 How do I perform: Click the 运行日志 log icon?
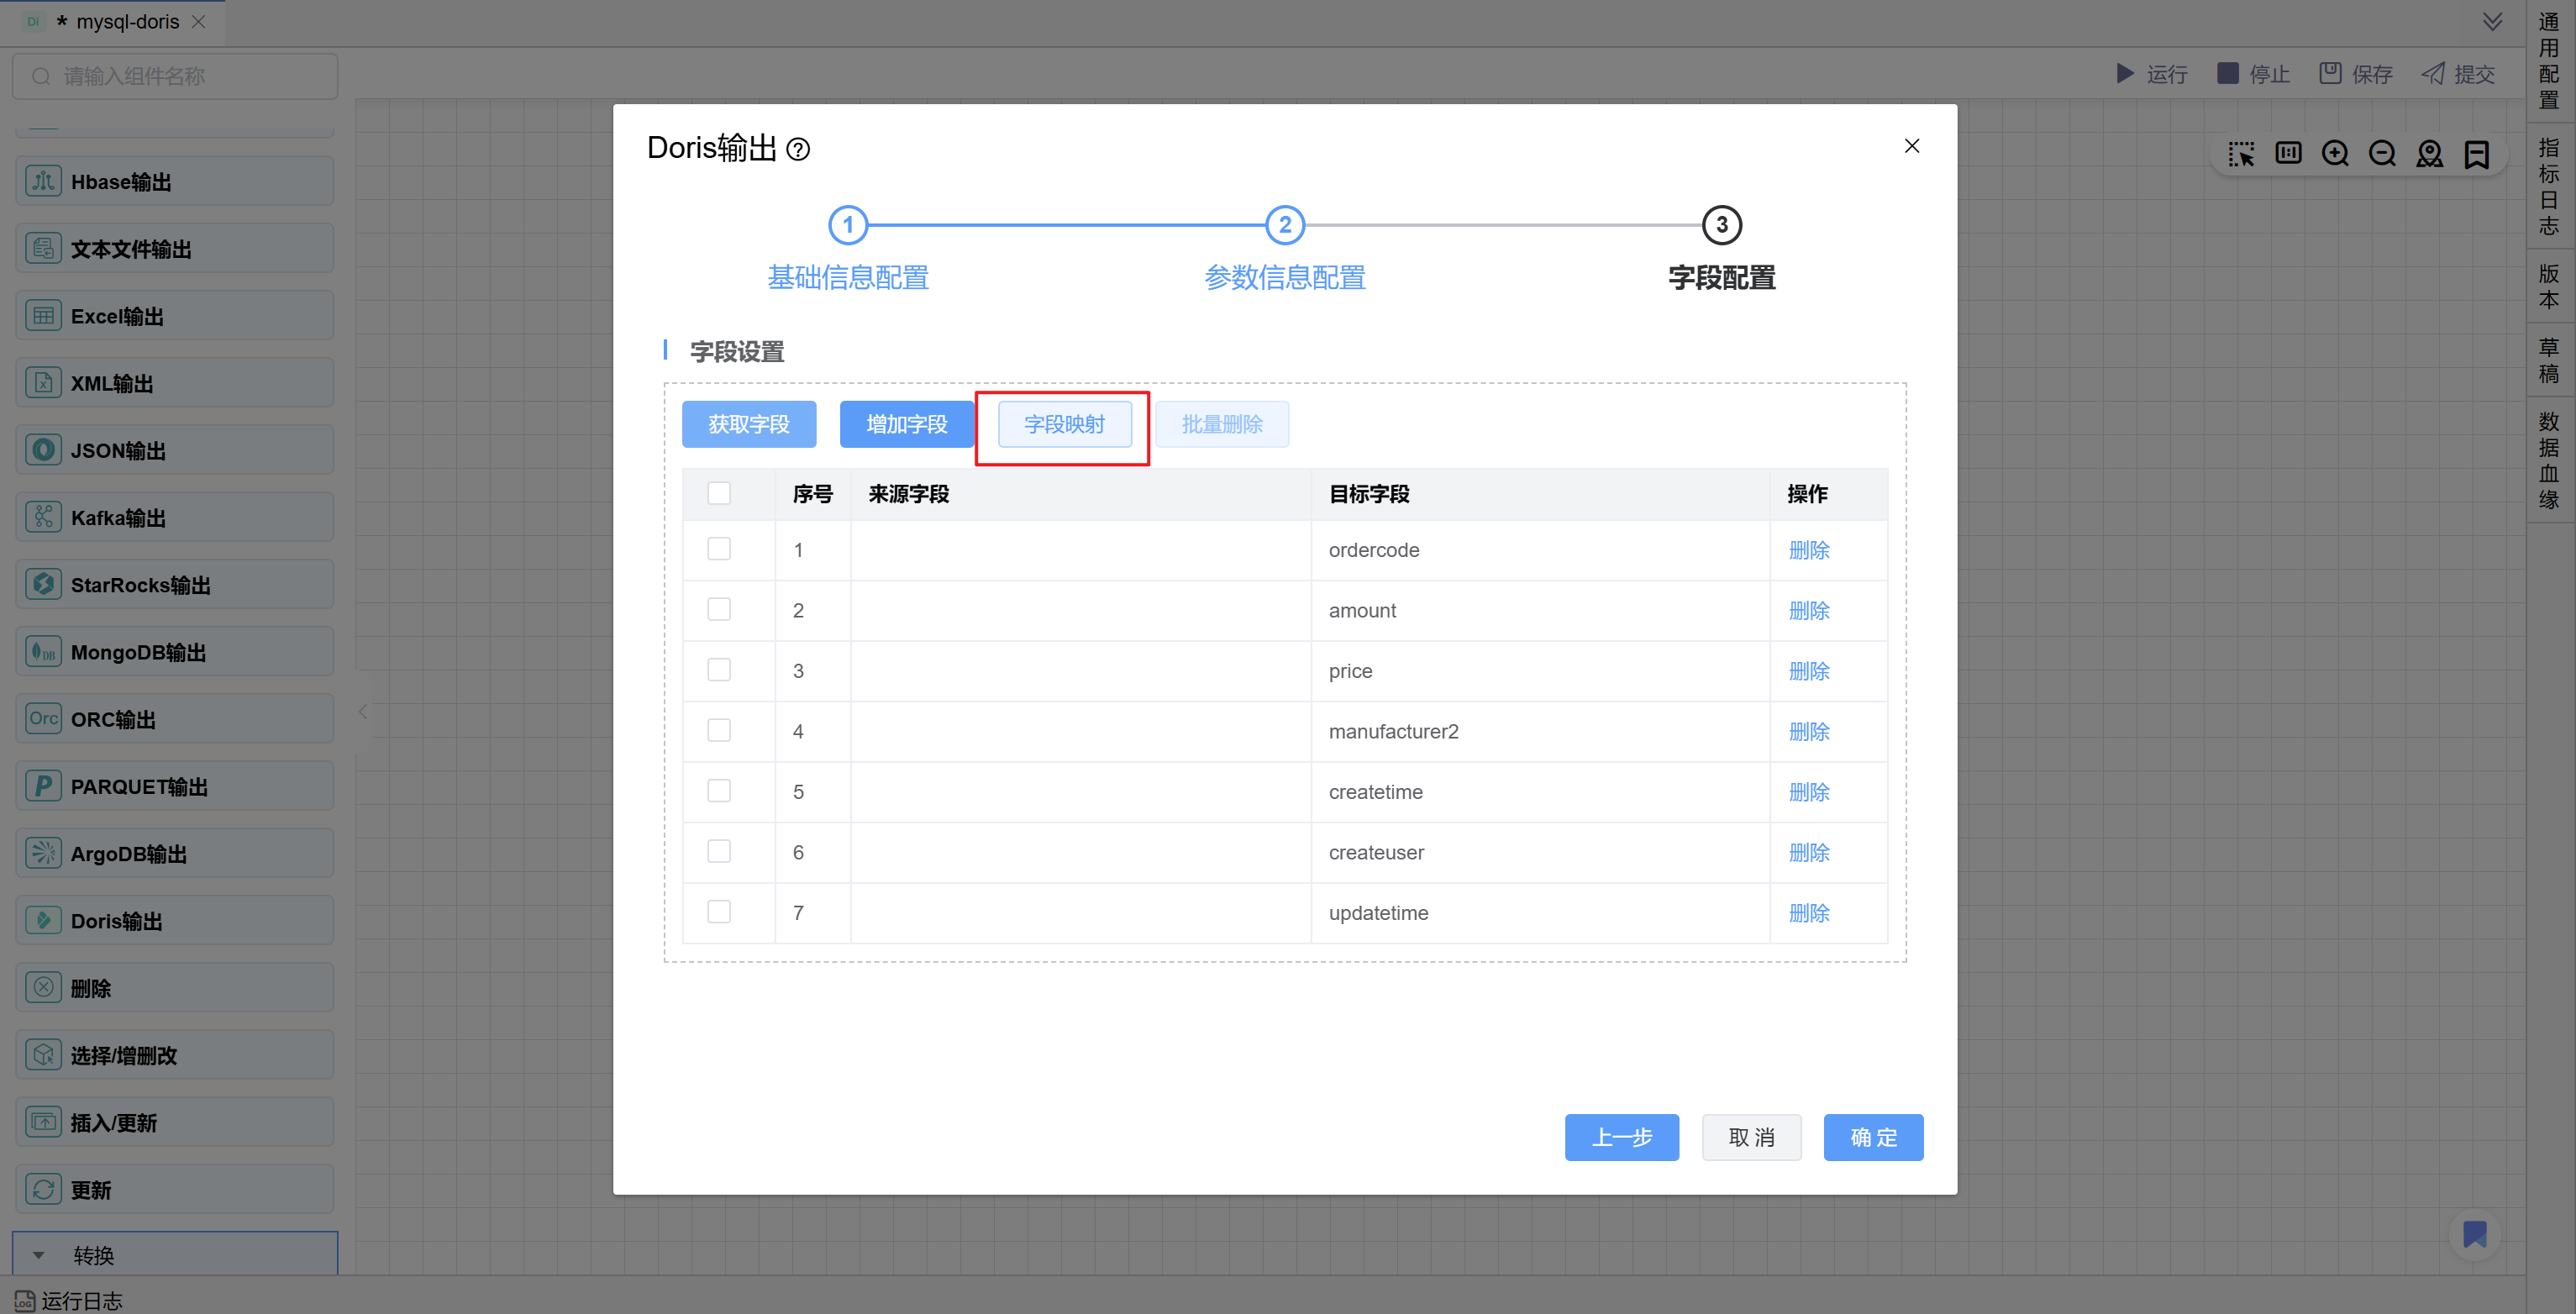24,1300
